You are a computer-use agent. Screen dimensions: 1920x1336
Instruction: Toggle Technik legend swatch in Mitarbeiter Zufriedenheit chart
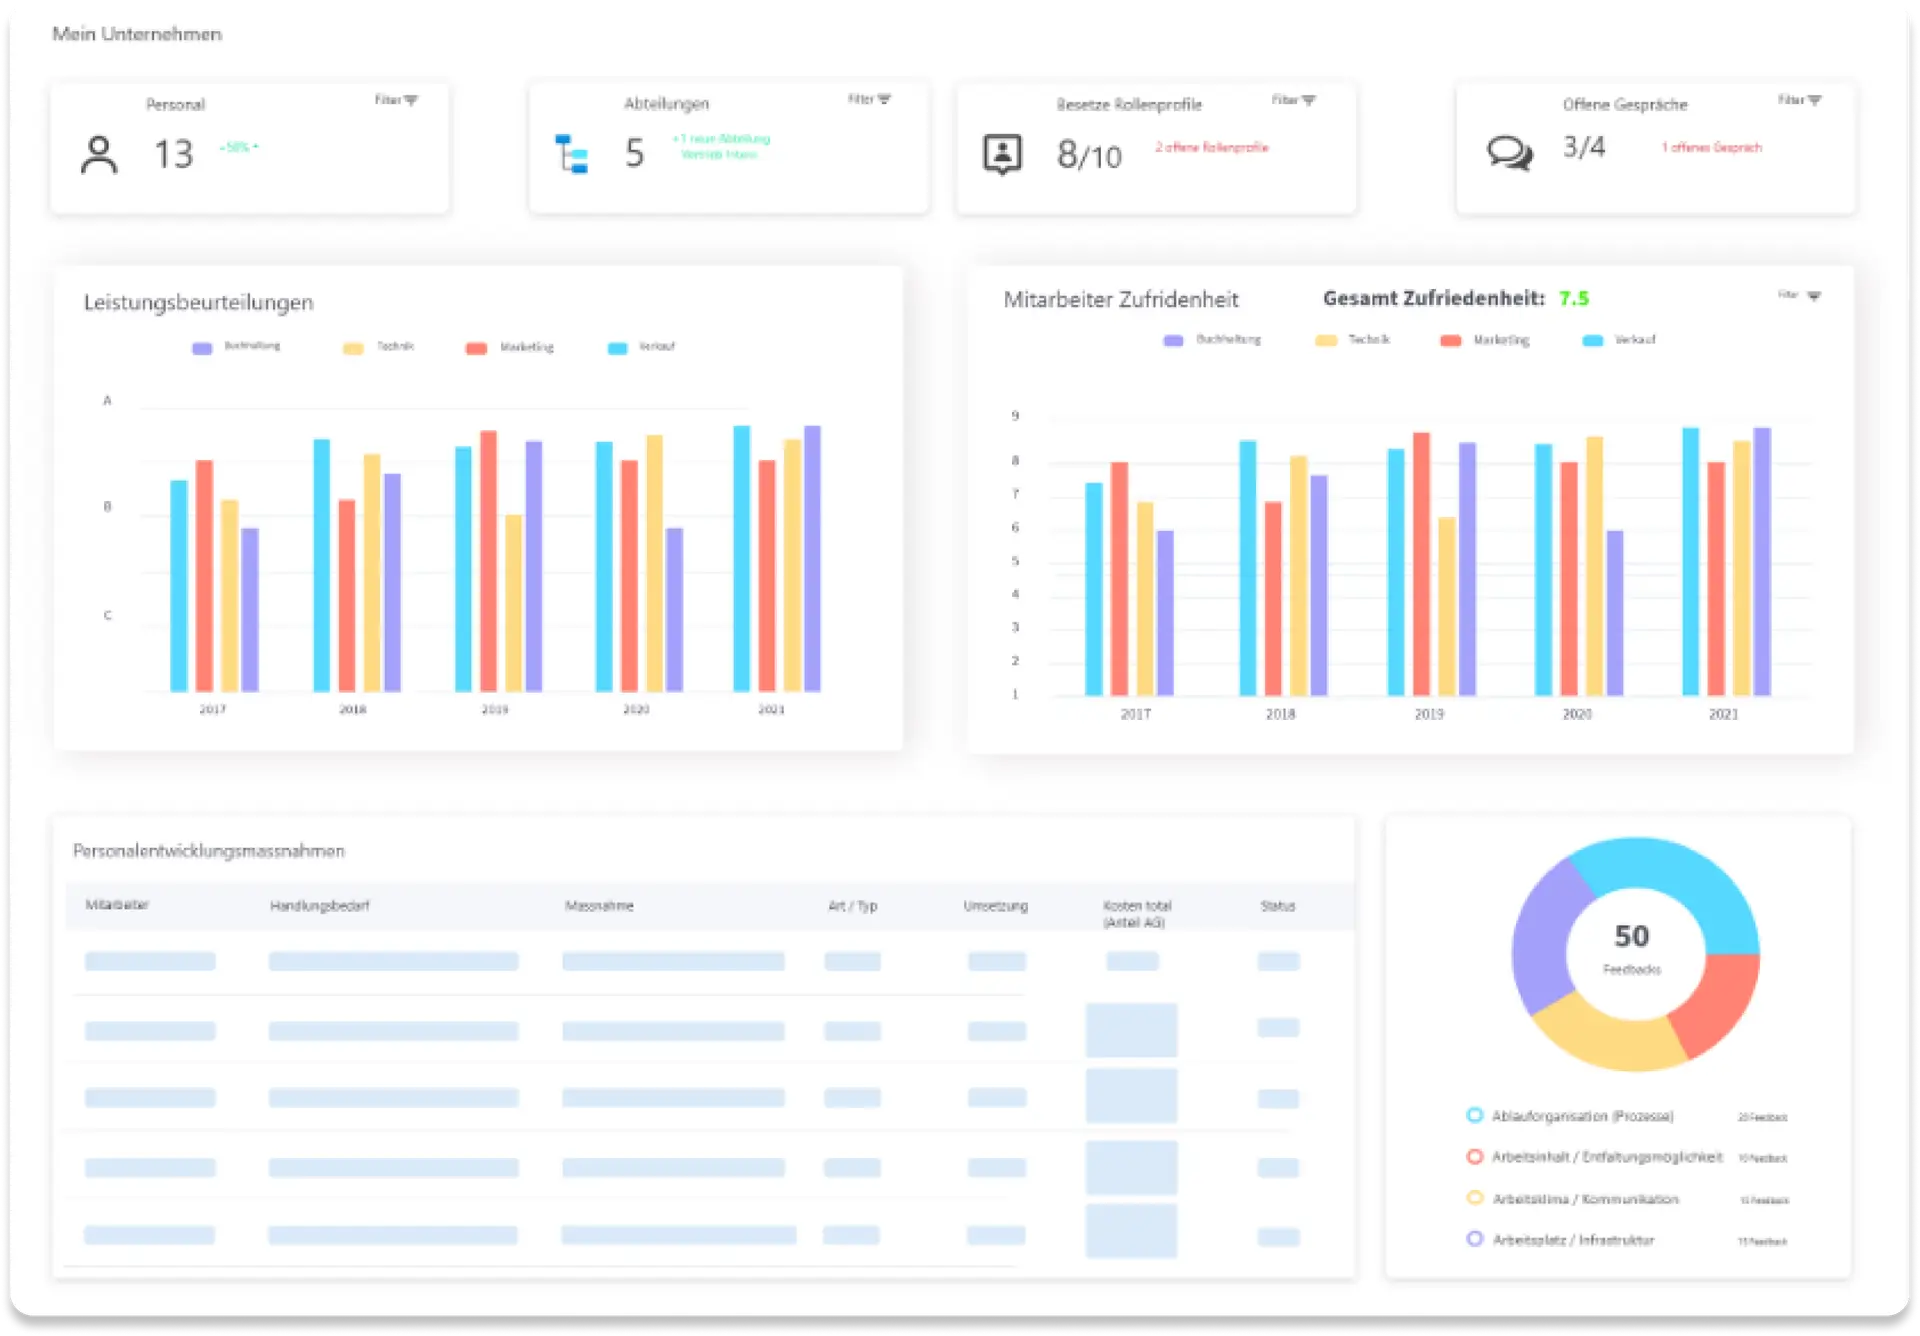1326,341
